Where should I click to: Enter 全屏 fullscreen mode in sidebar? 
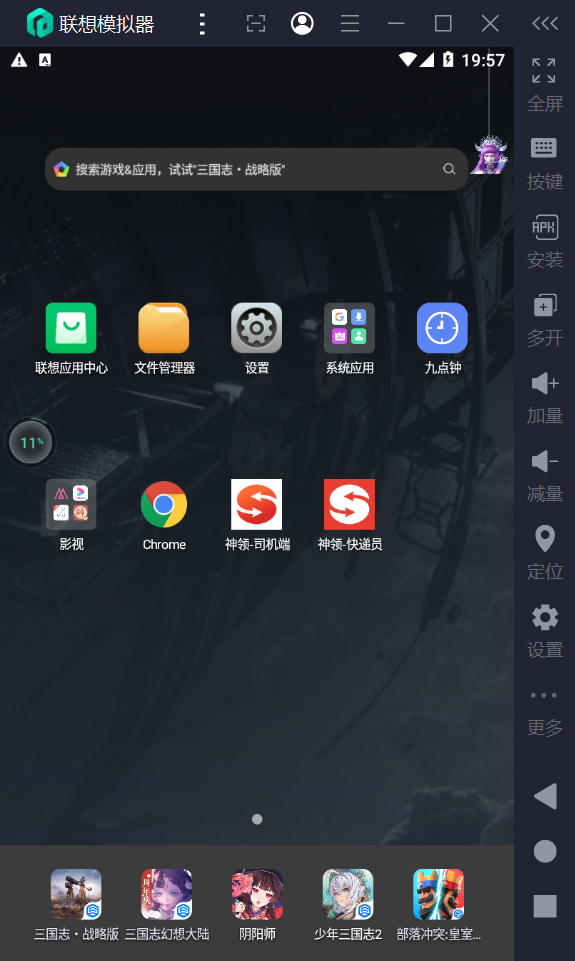[x=544, y=85]
